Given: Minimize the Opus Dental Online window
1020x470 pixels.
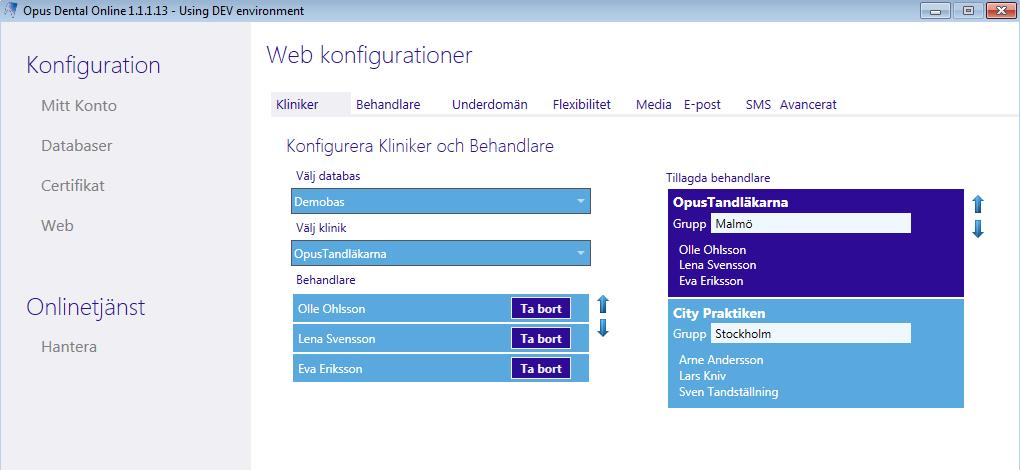Looking at the screenshot, I should pos(937,10).
